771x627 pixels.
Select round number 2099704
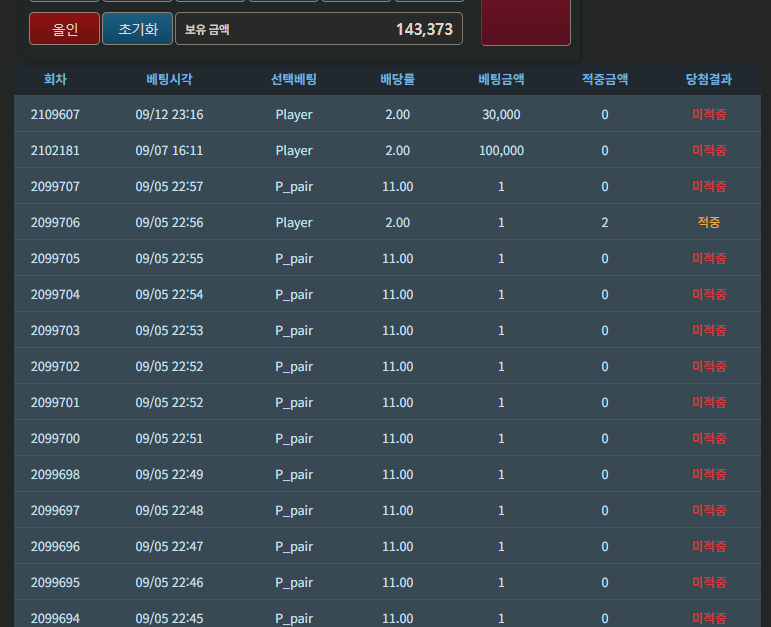tap(55, 295)
